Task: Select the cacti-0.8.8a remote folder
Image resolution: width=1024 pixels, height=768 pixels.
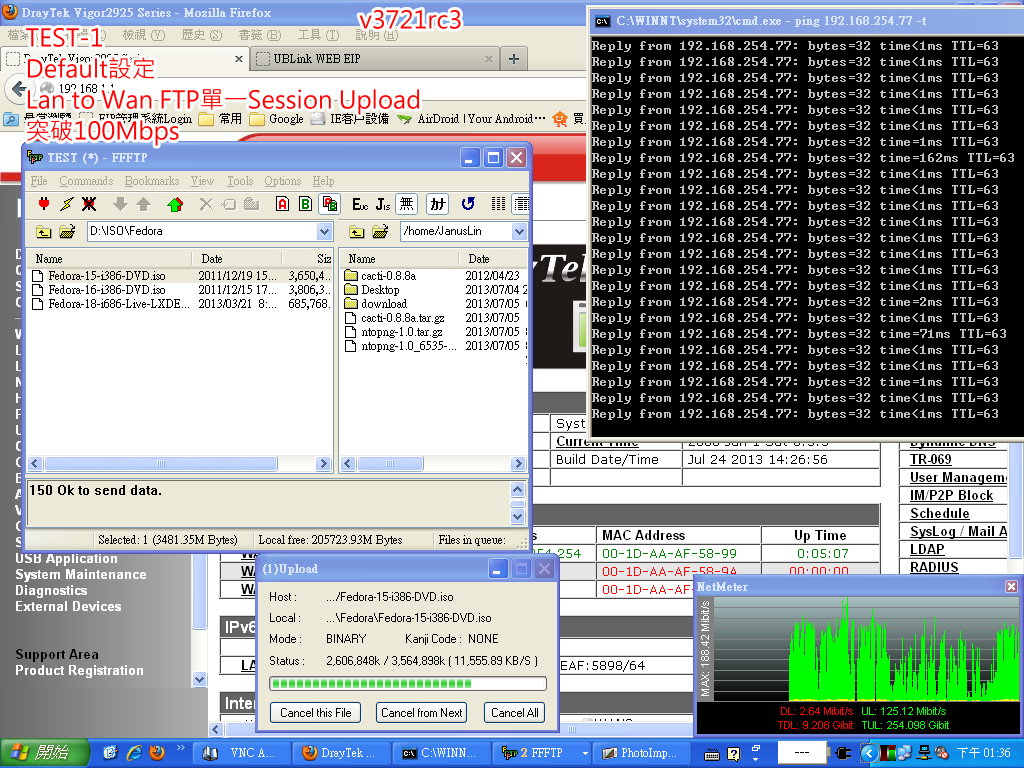Action: [x=388, y=276]
